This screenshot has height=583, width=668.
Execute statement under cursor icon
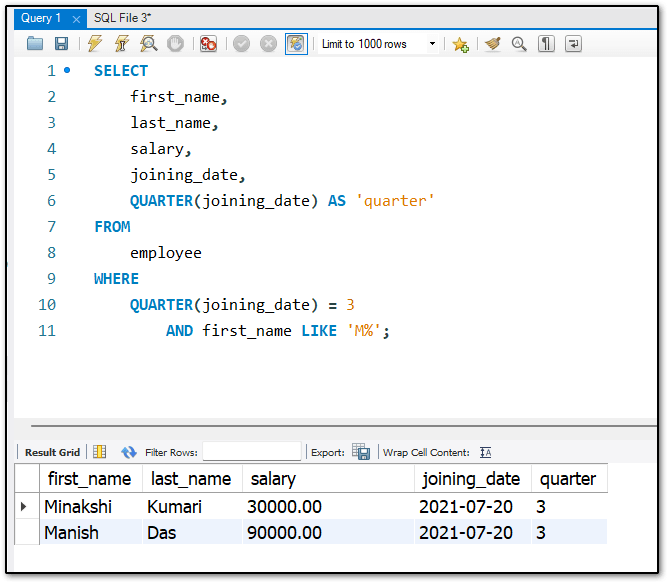pos(122,43)
